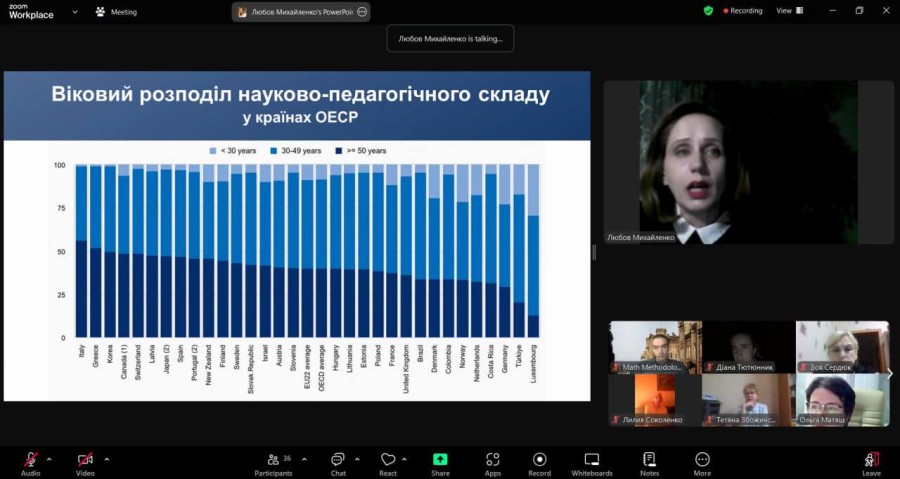Select Ольга Маташ participant thumbnail
Viewport: 900px width, 479px height.
click(x=843, y=400)
